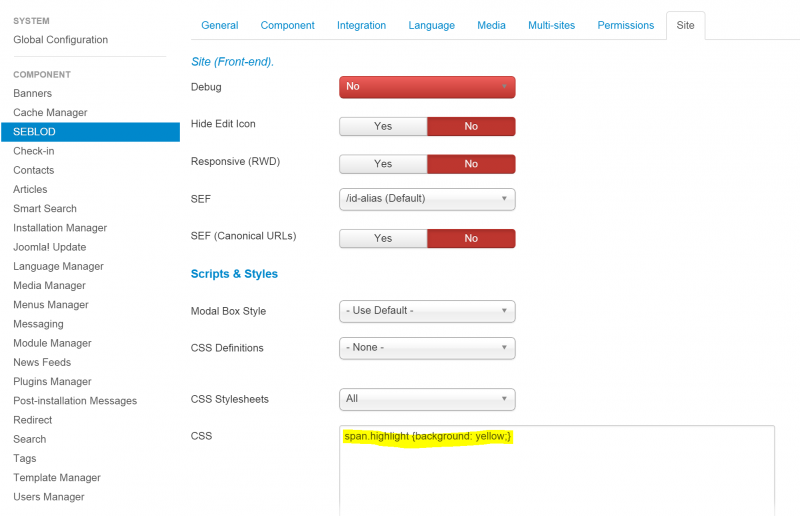
Task: Open Media Manager settings
Action: pos(49,285)
